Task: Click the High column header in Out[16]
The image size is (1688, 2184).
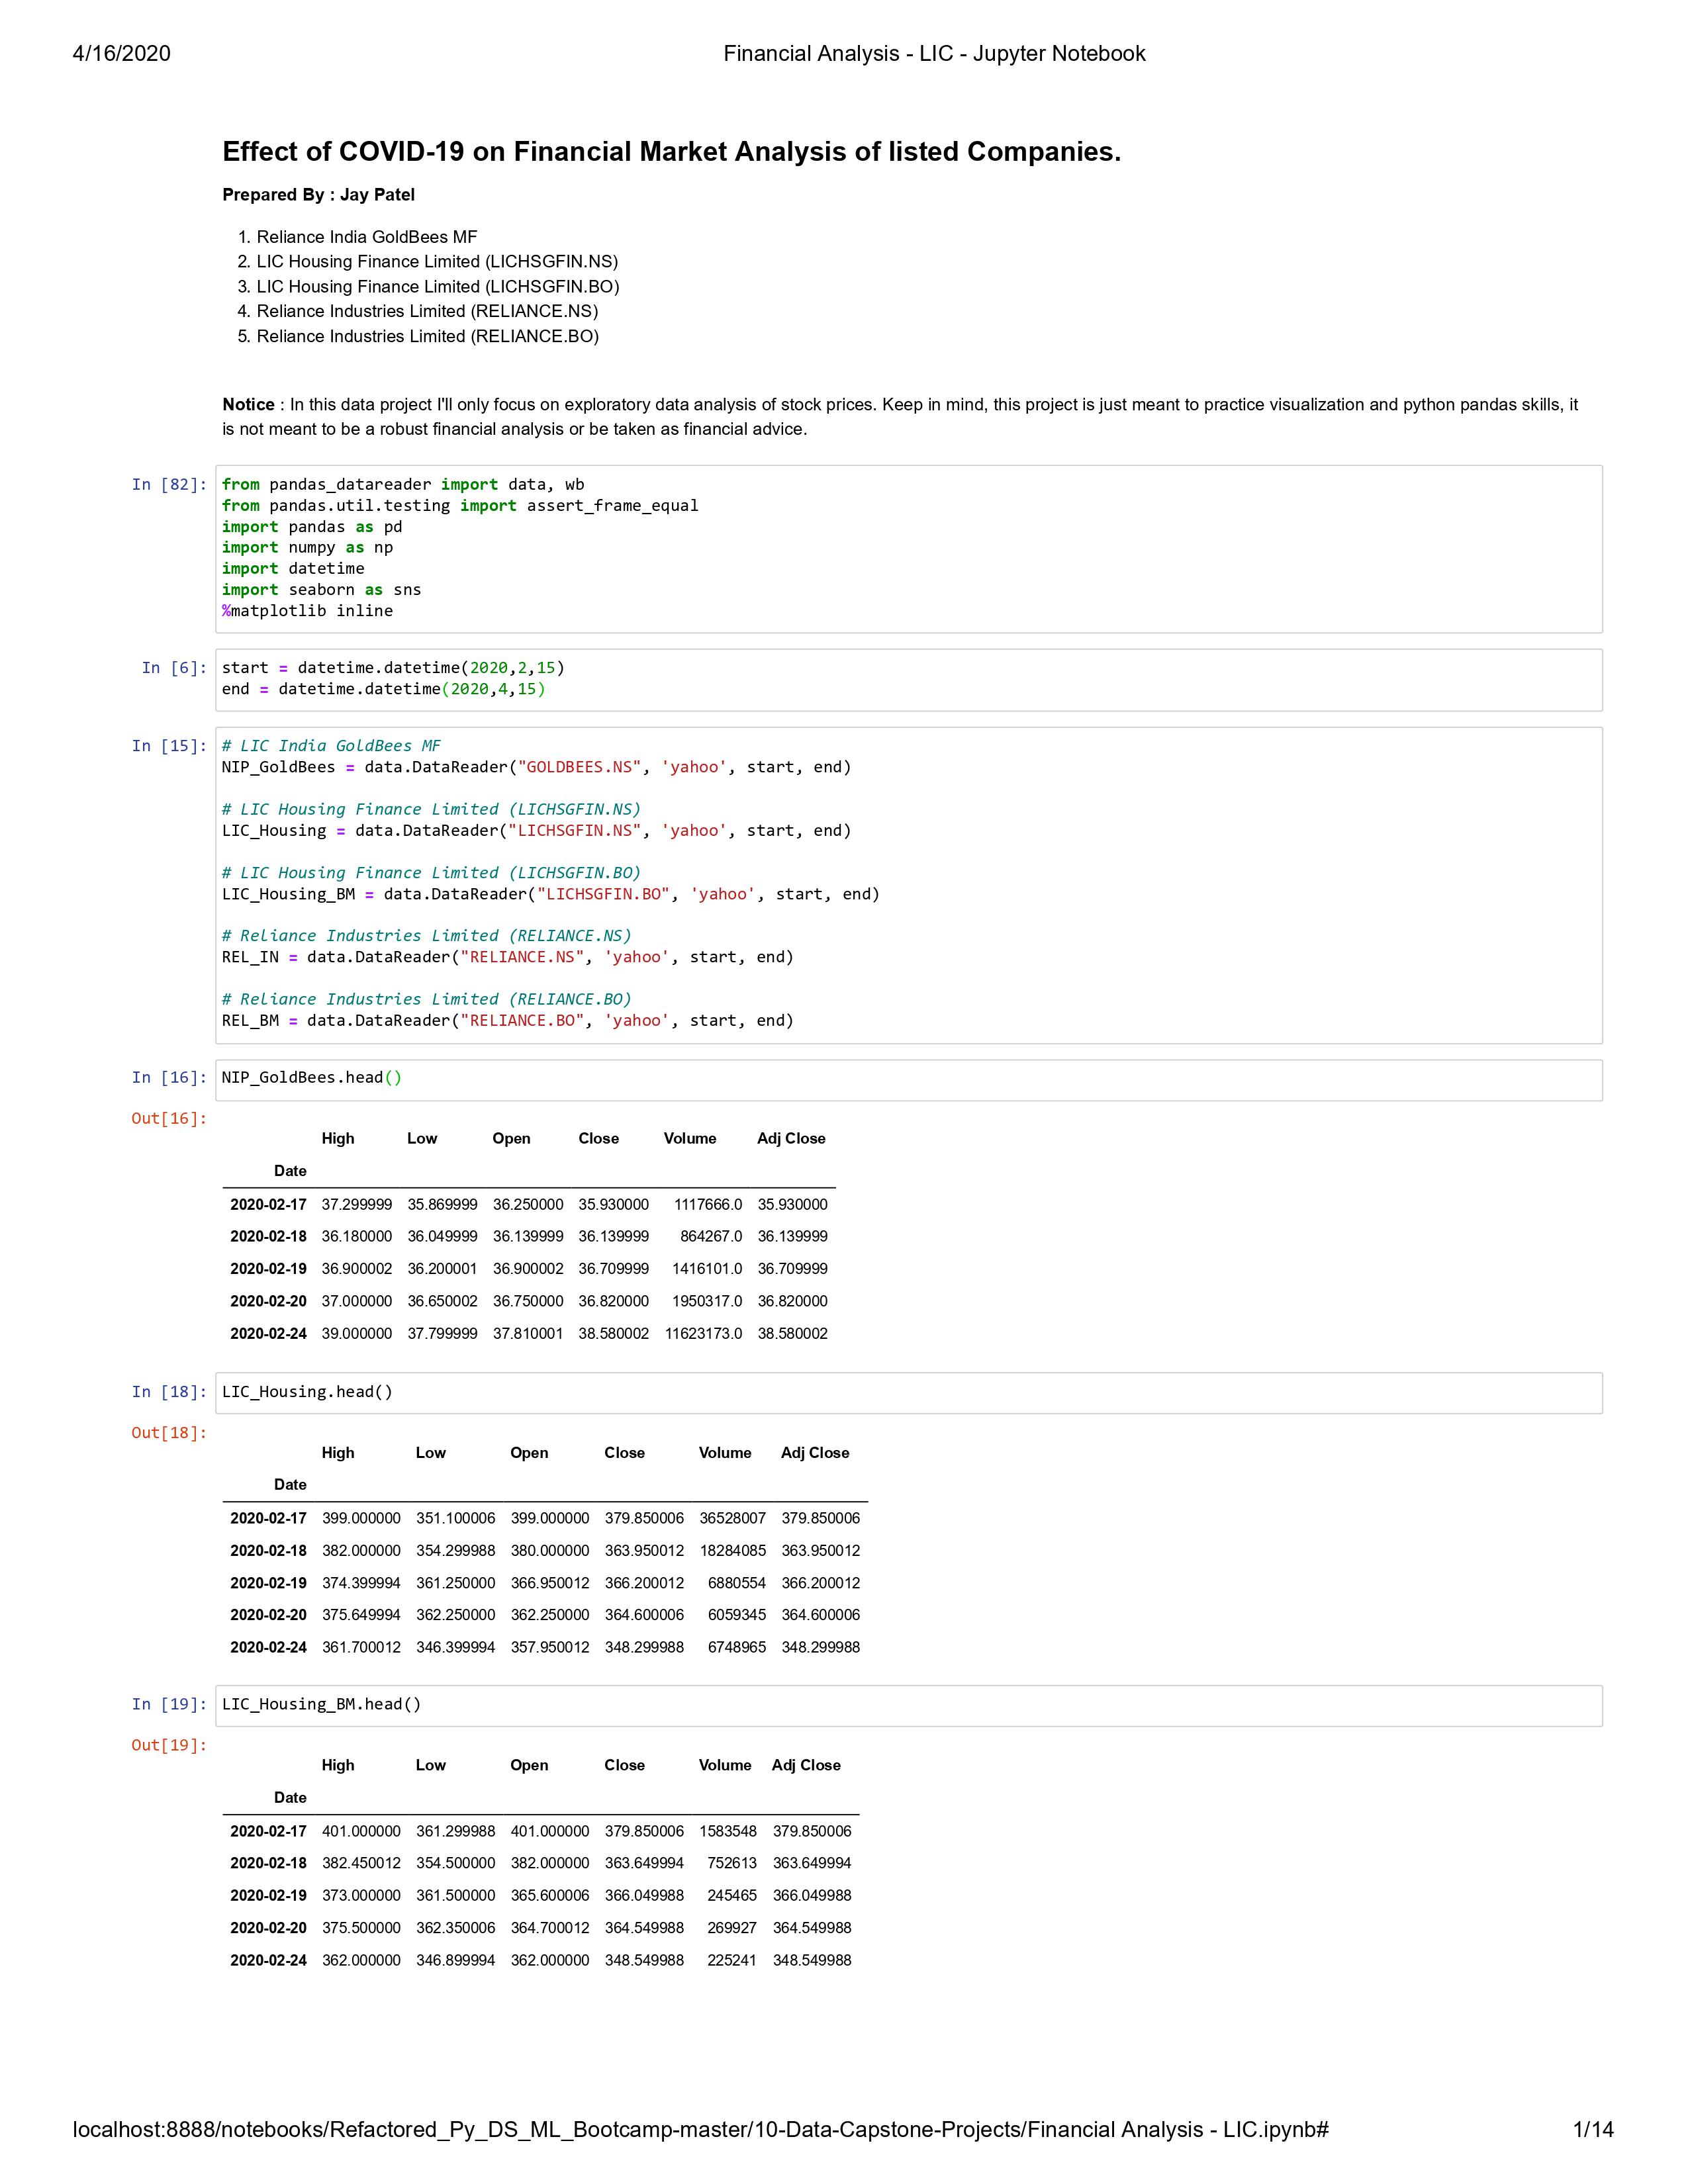Action: coord(338,1139)
